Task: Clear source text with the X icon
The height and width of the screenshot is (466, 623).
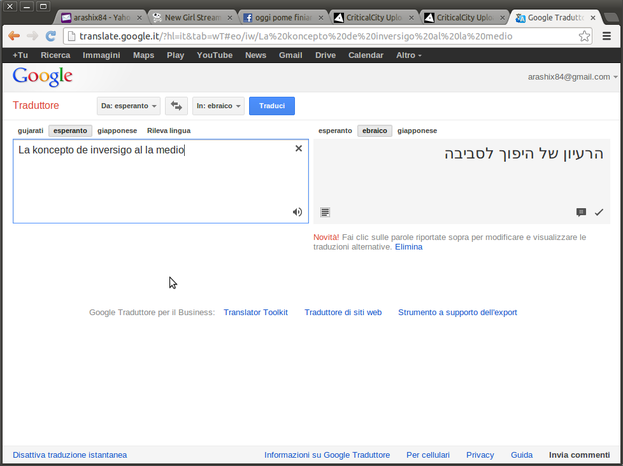Action: point(298,148)
